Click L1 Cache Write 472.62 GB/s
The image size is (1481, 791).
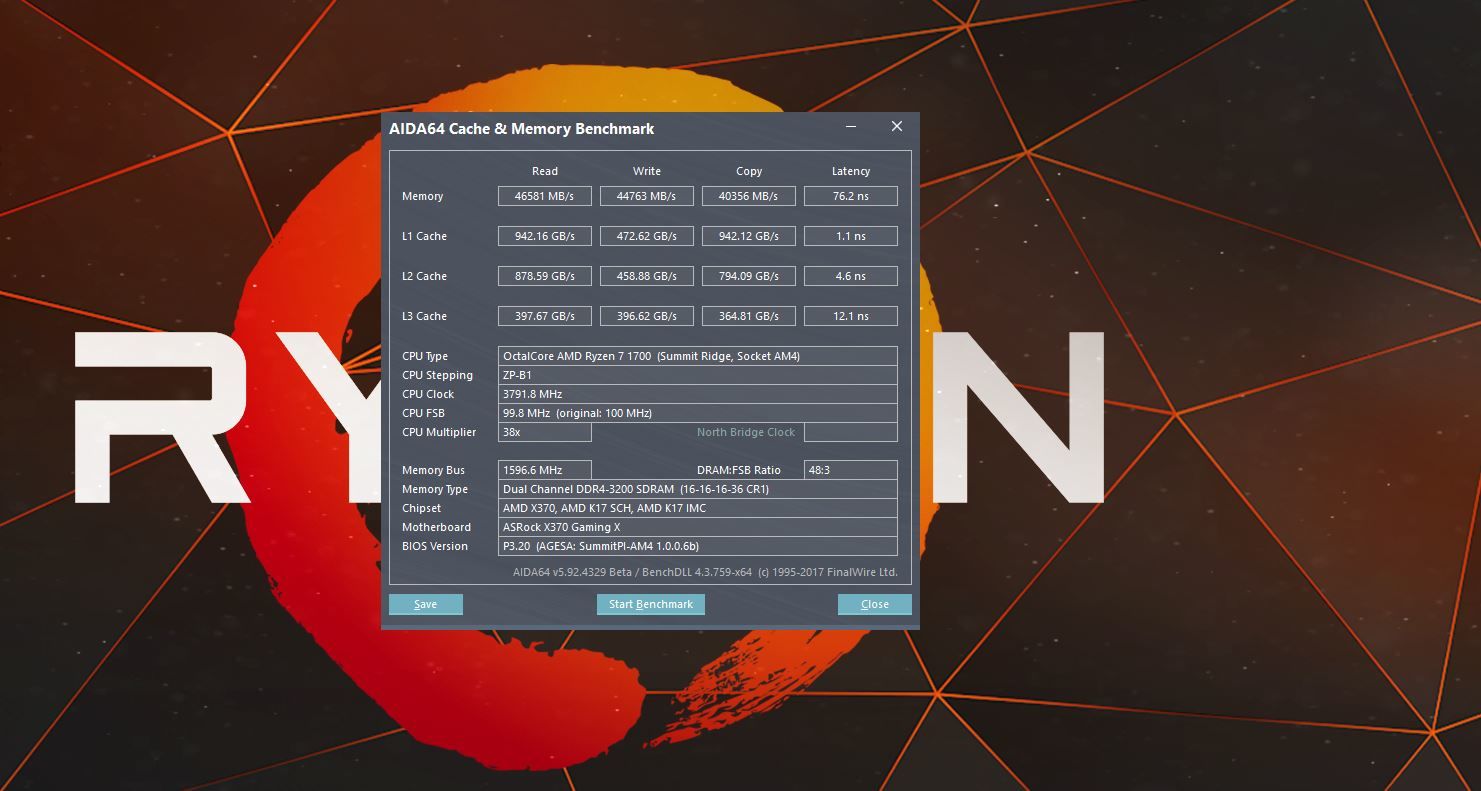point(647,236)
